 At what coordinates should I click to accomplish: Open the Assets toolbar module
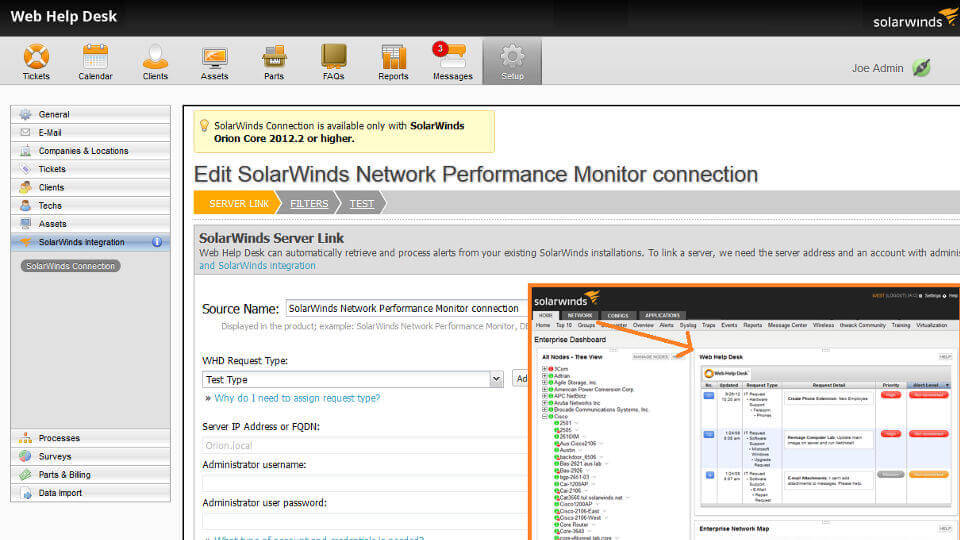point(214,62)
